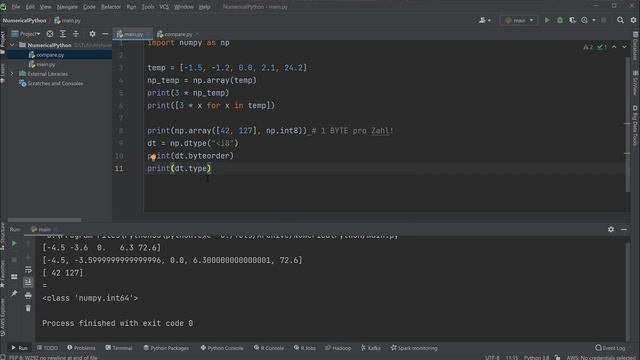
Task: Expand the External Libraries node
Action: pyautogui.click(x=12, y=74)
